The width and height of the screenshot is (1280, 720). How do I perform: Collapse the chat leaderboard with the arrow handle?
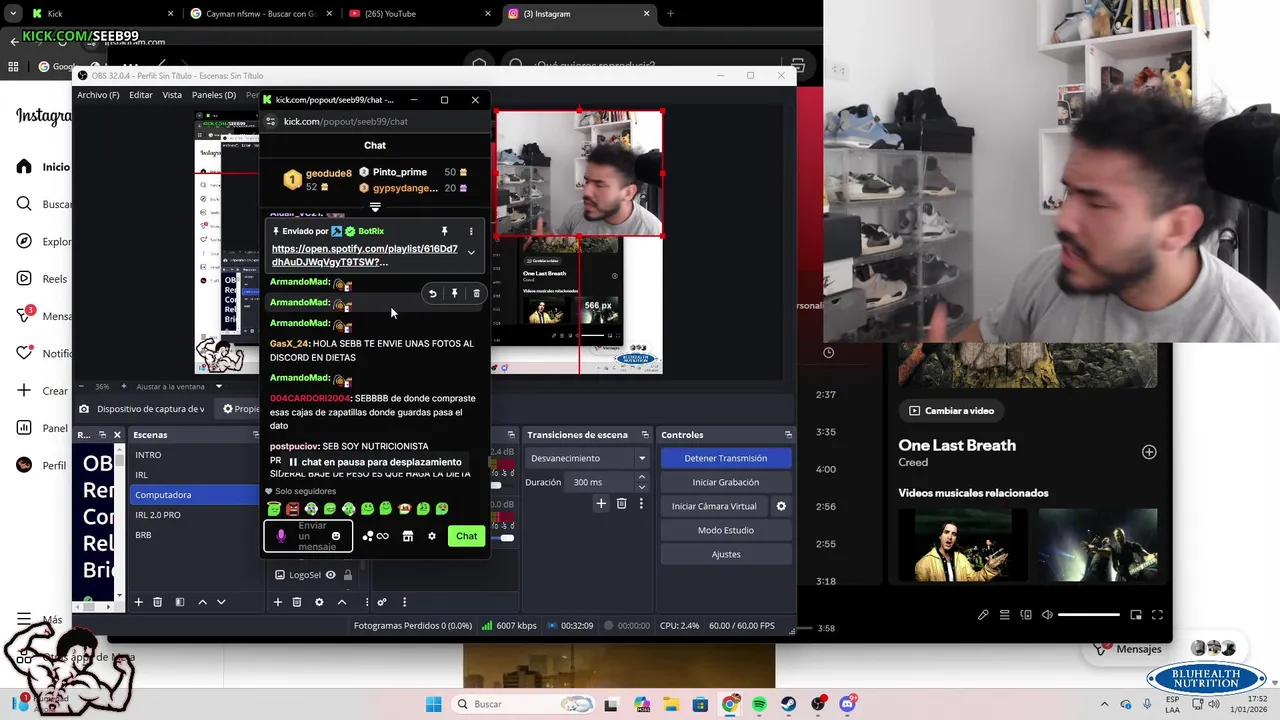click(x=375, y=207)
